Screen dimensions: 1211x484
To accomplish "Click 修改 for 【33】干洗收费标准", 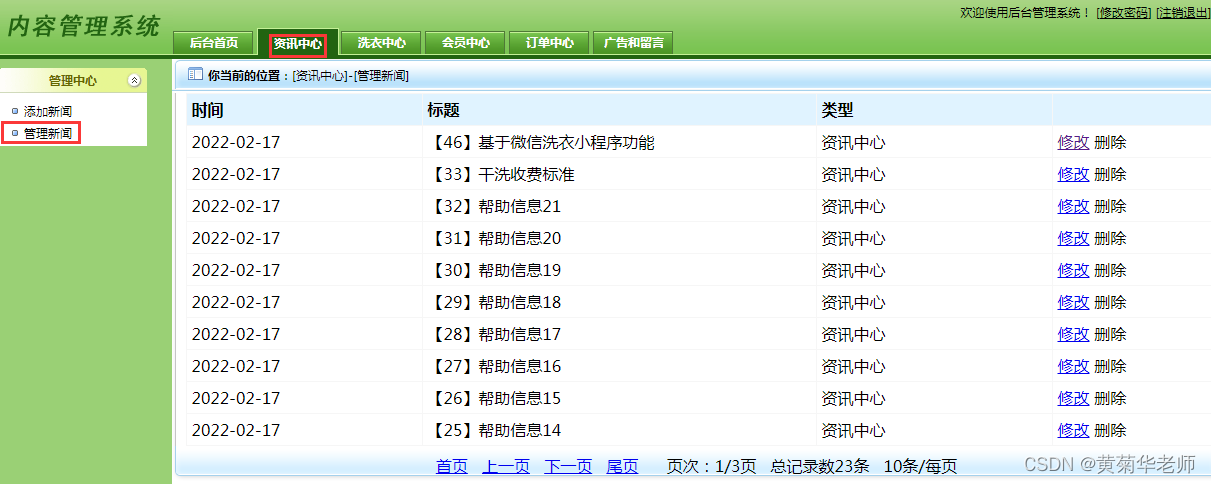I will pyautogui.click(x=1073, y=174).
